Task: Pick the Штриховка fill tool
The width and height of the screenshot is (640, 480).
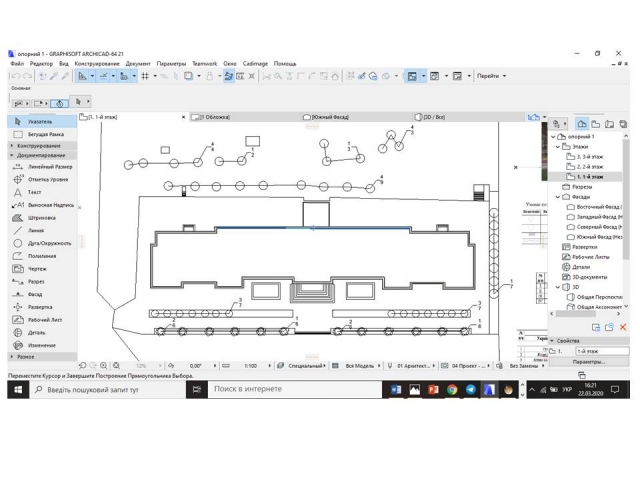Action: (x=41, y=217)
